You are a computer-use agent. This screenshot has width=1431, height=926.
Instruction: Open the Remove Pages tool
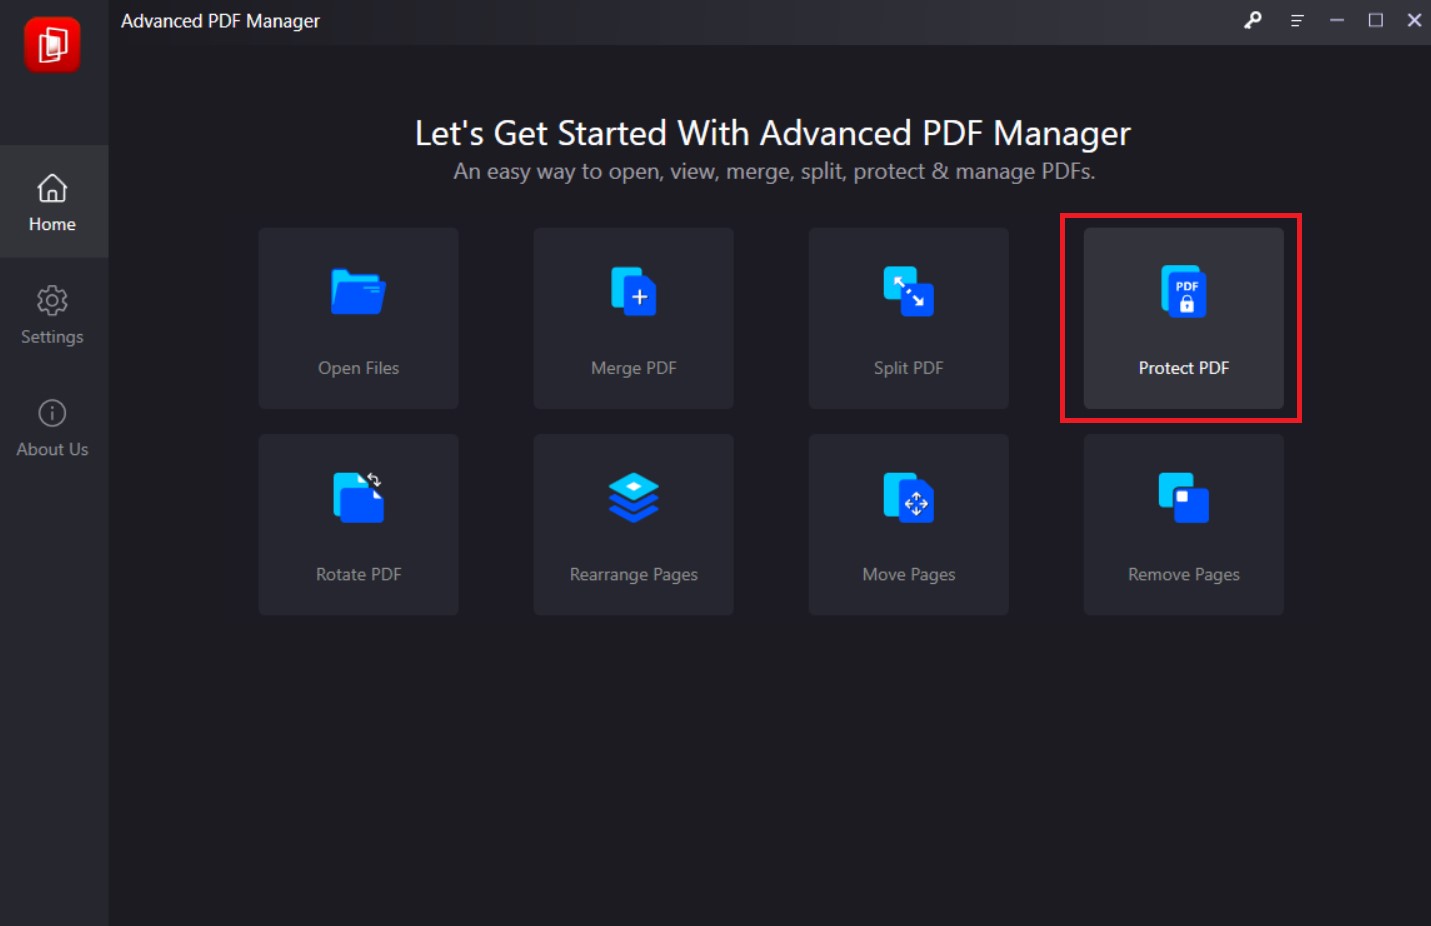point(1183,524)
